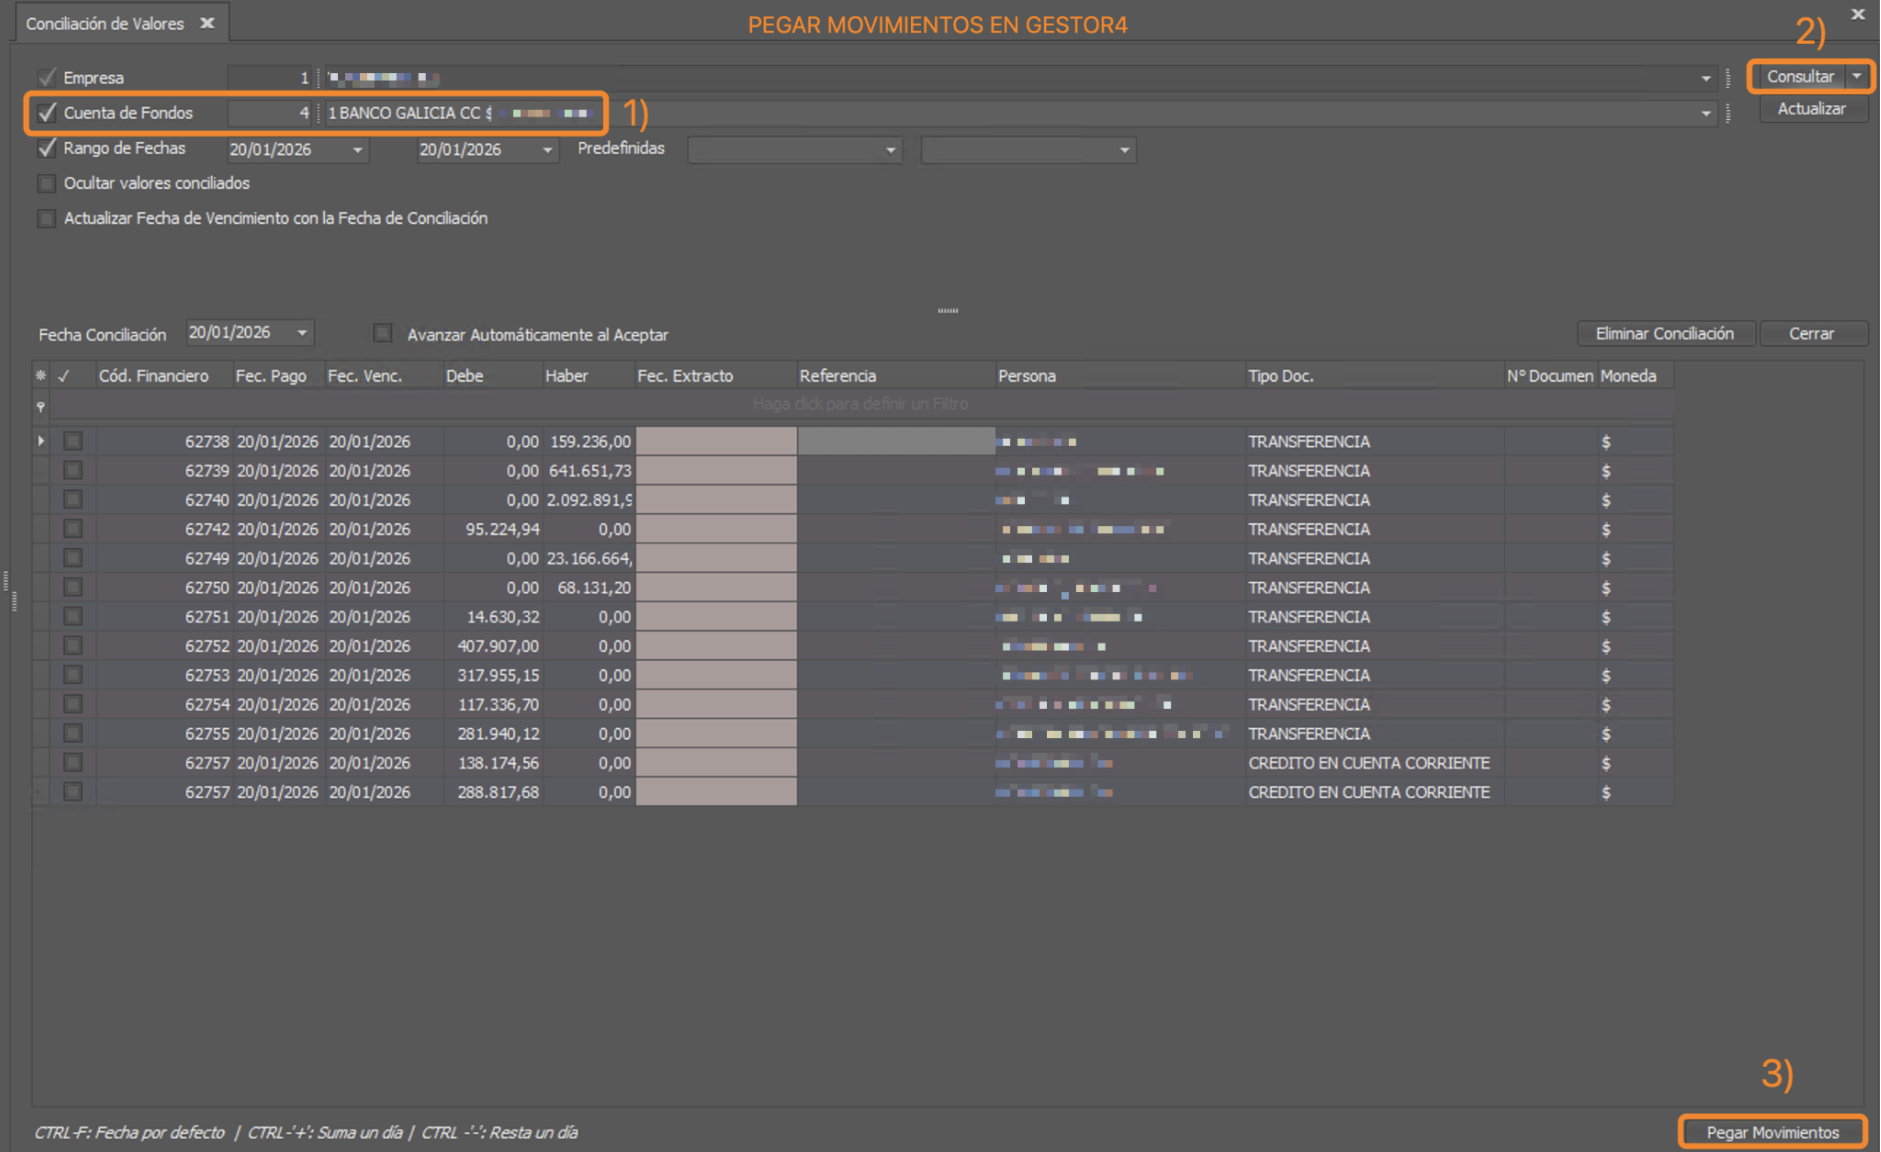Close the window with top-right X
1881x1152 pixels.
click(x=1857, y=14)
